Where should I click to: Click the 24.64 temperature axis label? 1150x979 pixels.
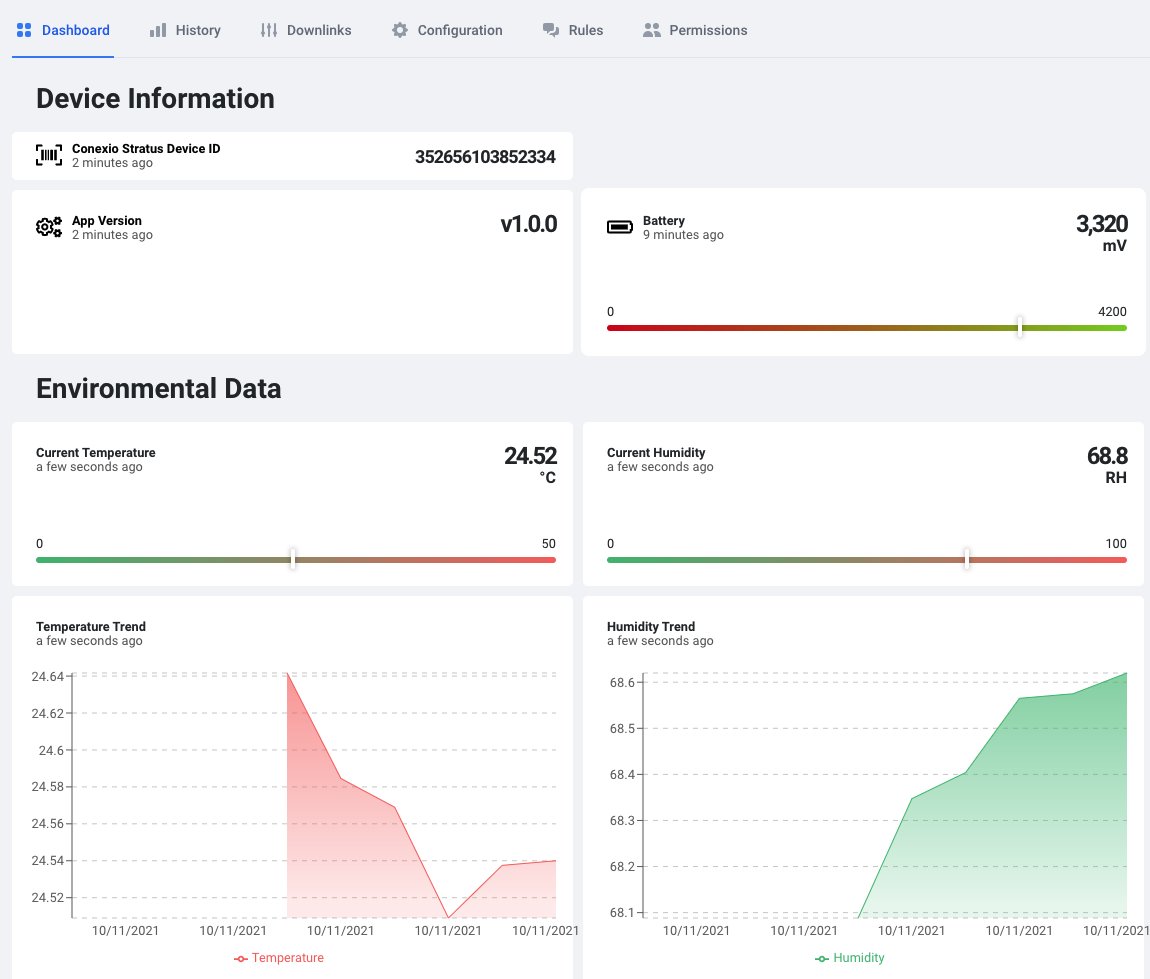[x=48, y=676]
